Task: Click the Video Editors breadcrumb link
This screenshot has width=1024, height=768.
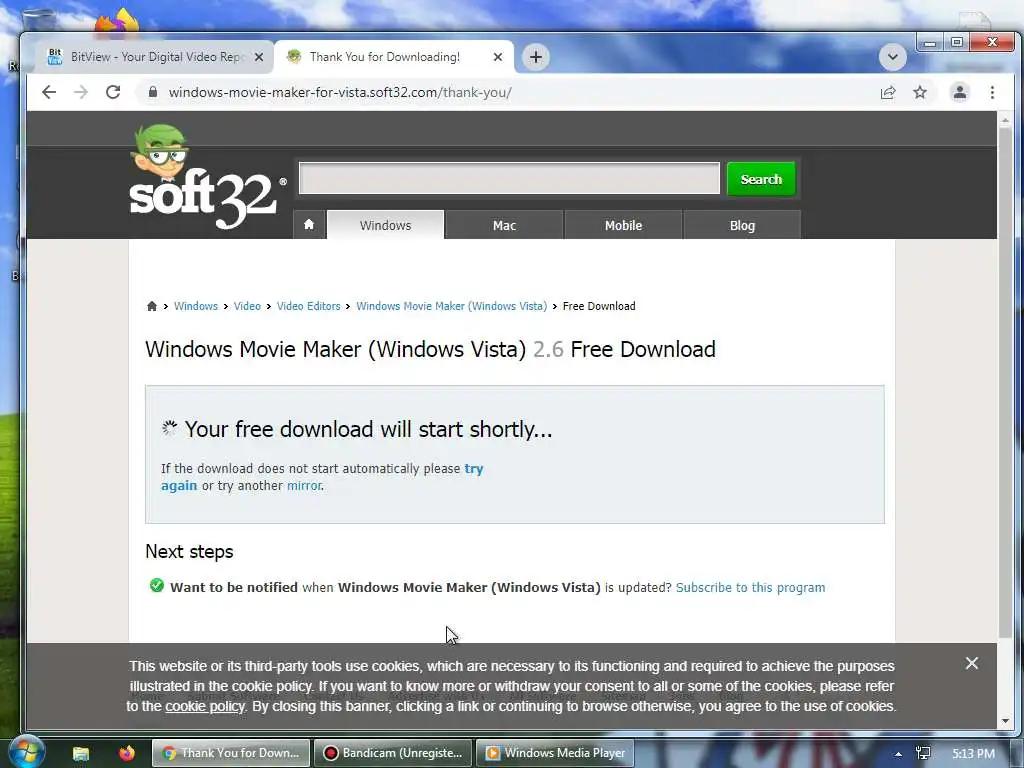Action: (x=308, y=306)
